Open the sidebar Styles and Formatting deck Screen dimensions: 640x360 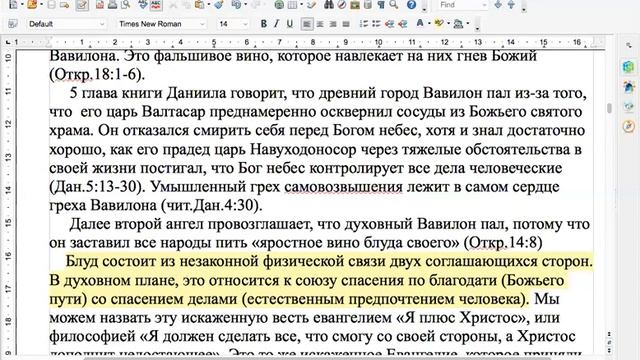click(629, 87)
